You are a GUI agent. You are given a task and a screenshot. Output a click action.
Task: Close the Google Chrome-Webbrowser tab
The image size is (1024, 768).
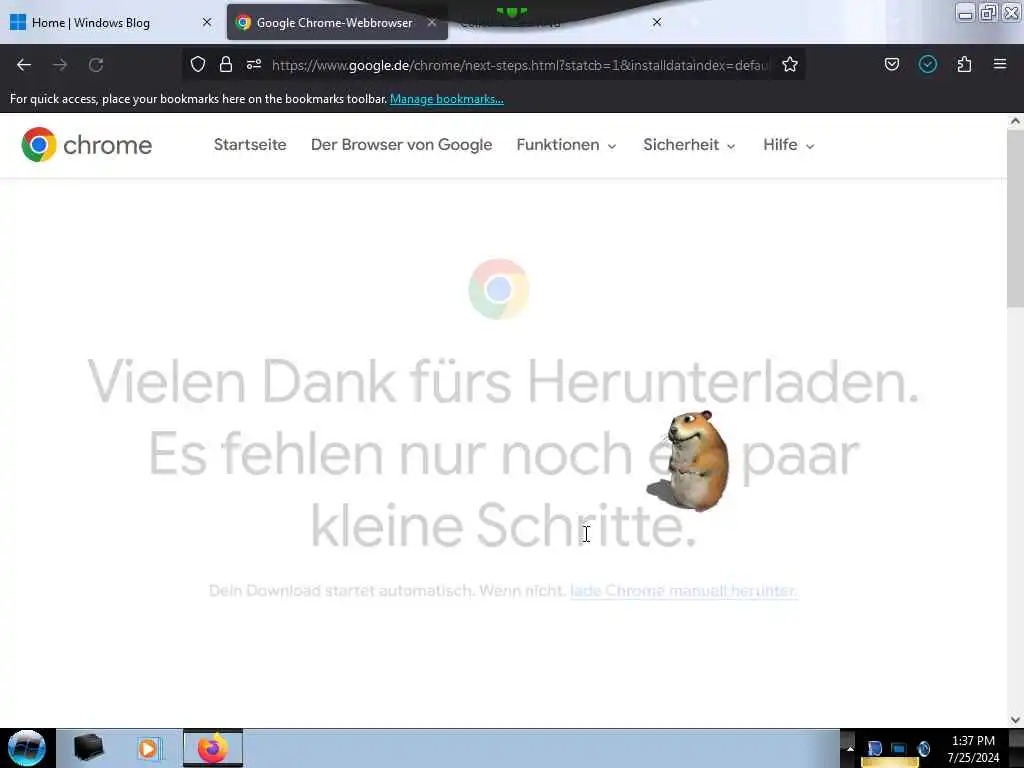(x=432, y=22)
